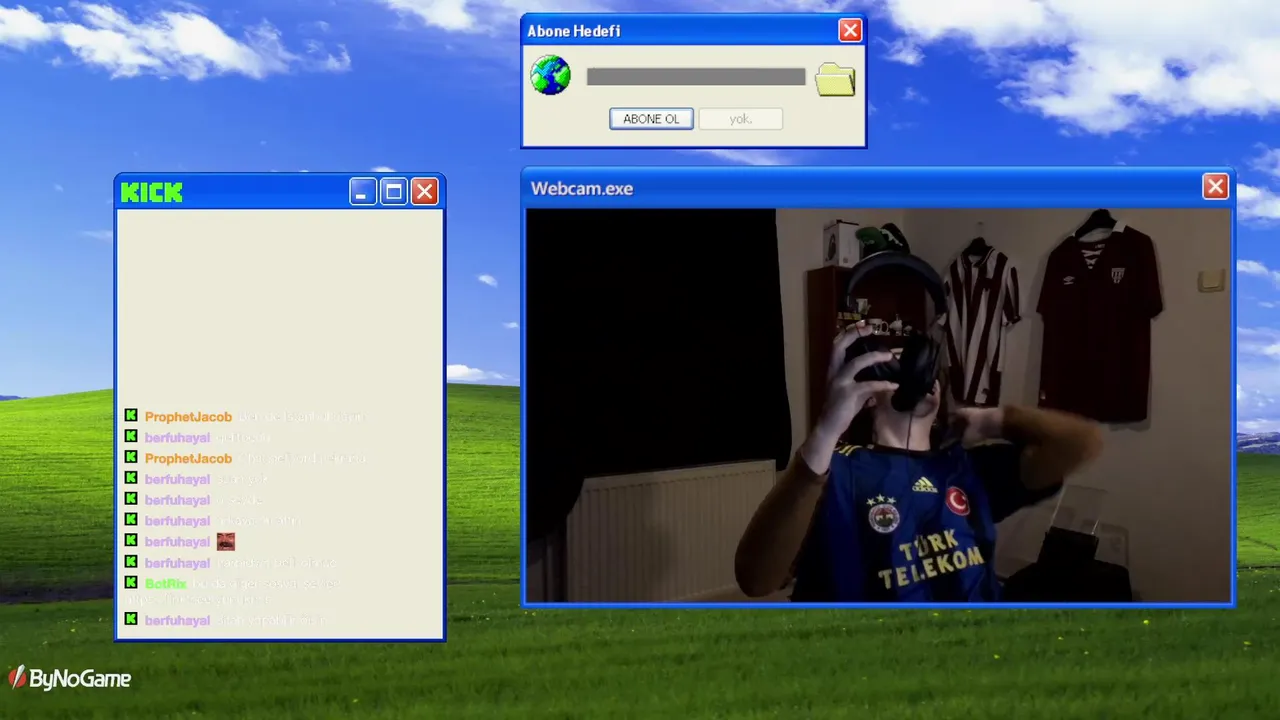Click the webcam video feed
The height and width of the screenshot is (720, 1280).
[x=878, y=405]
